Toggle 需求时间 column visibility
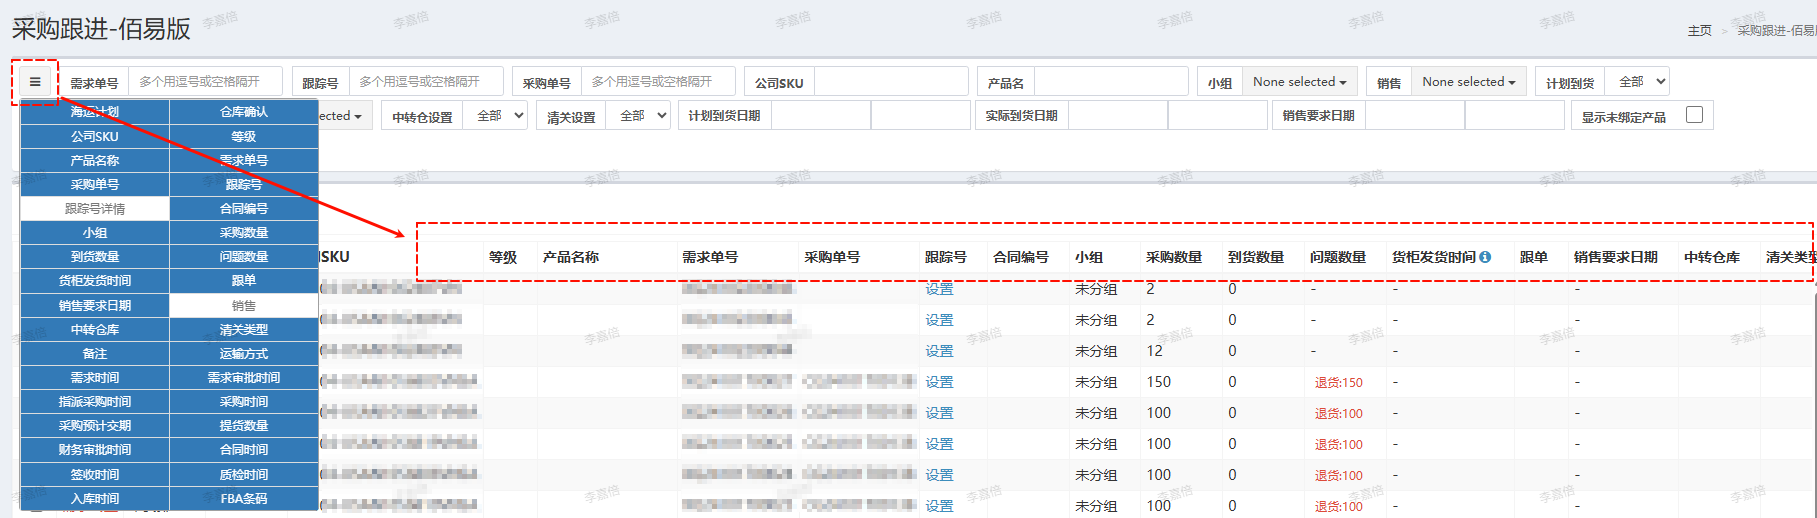The image size is (1817, 518). pyautogui.click(x=95, y=378)
